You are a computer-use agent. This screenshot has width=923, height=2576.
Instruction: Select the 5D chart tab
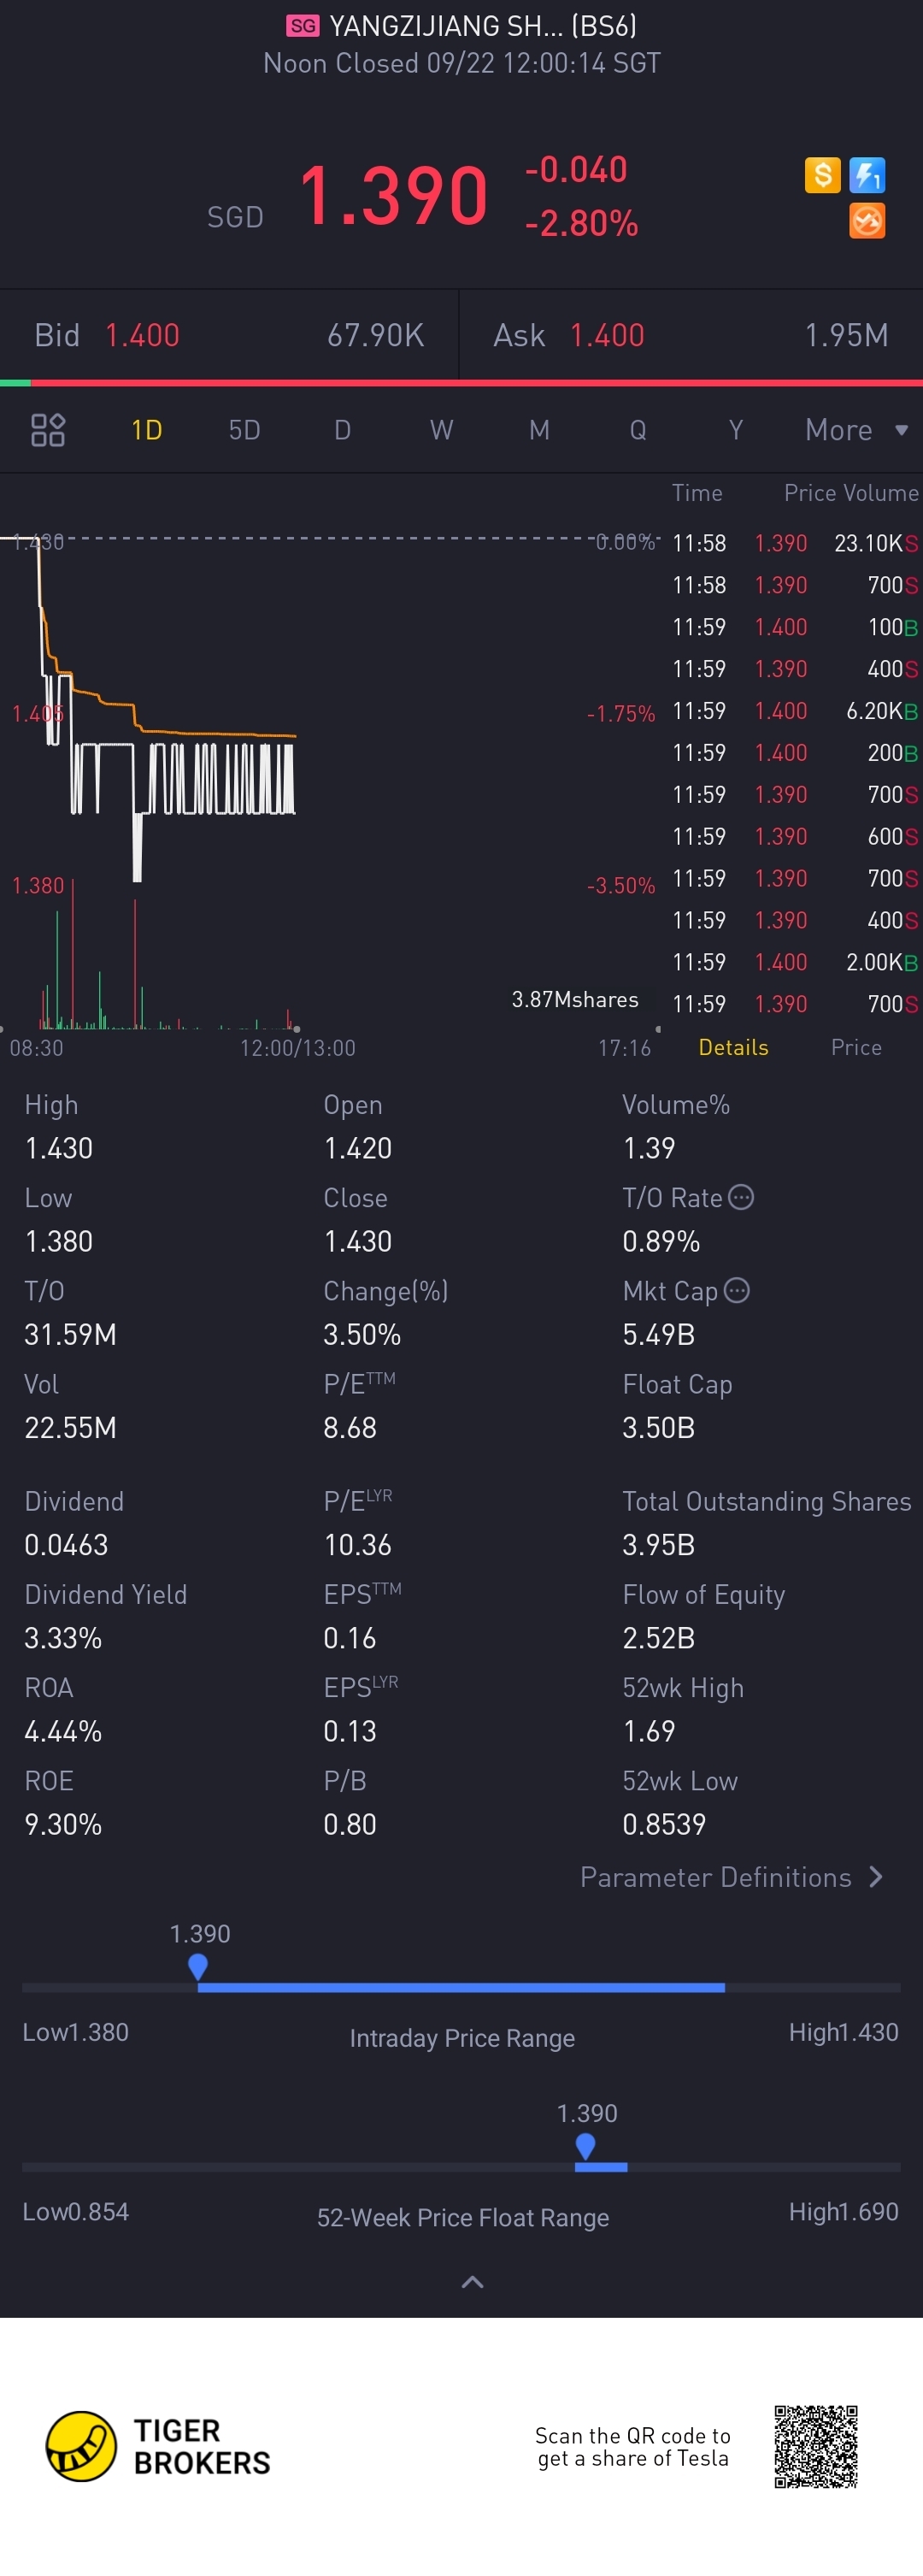[244, 430]
